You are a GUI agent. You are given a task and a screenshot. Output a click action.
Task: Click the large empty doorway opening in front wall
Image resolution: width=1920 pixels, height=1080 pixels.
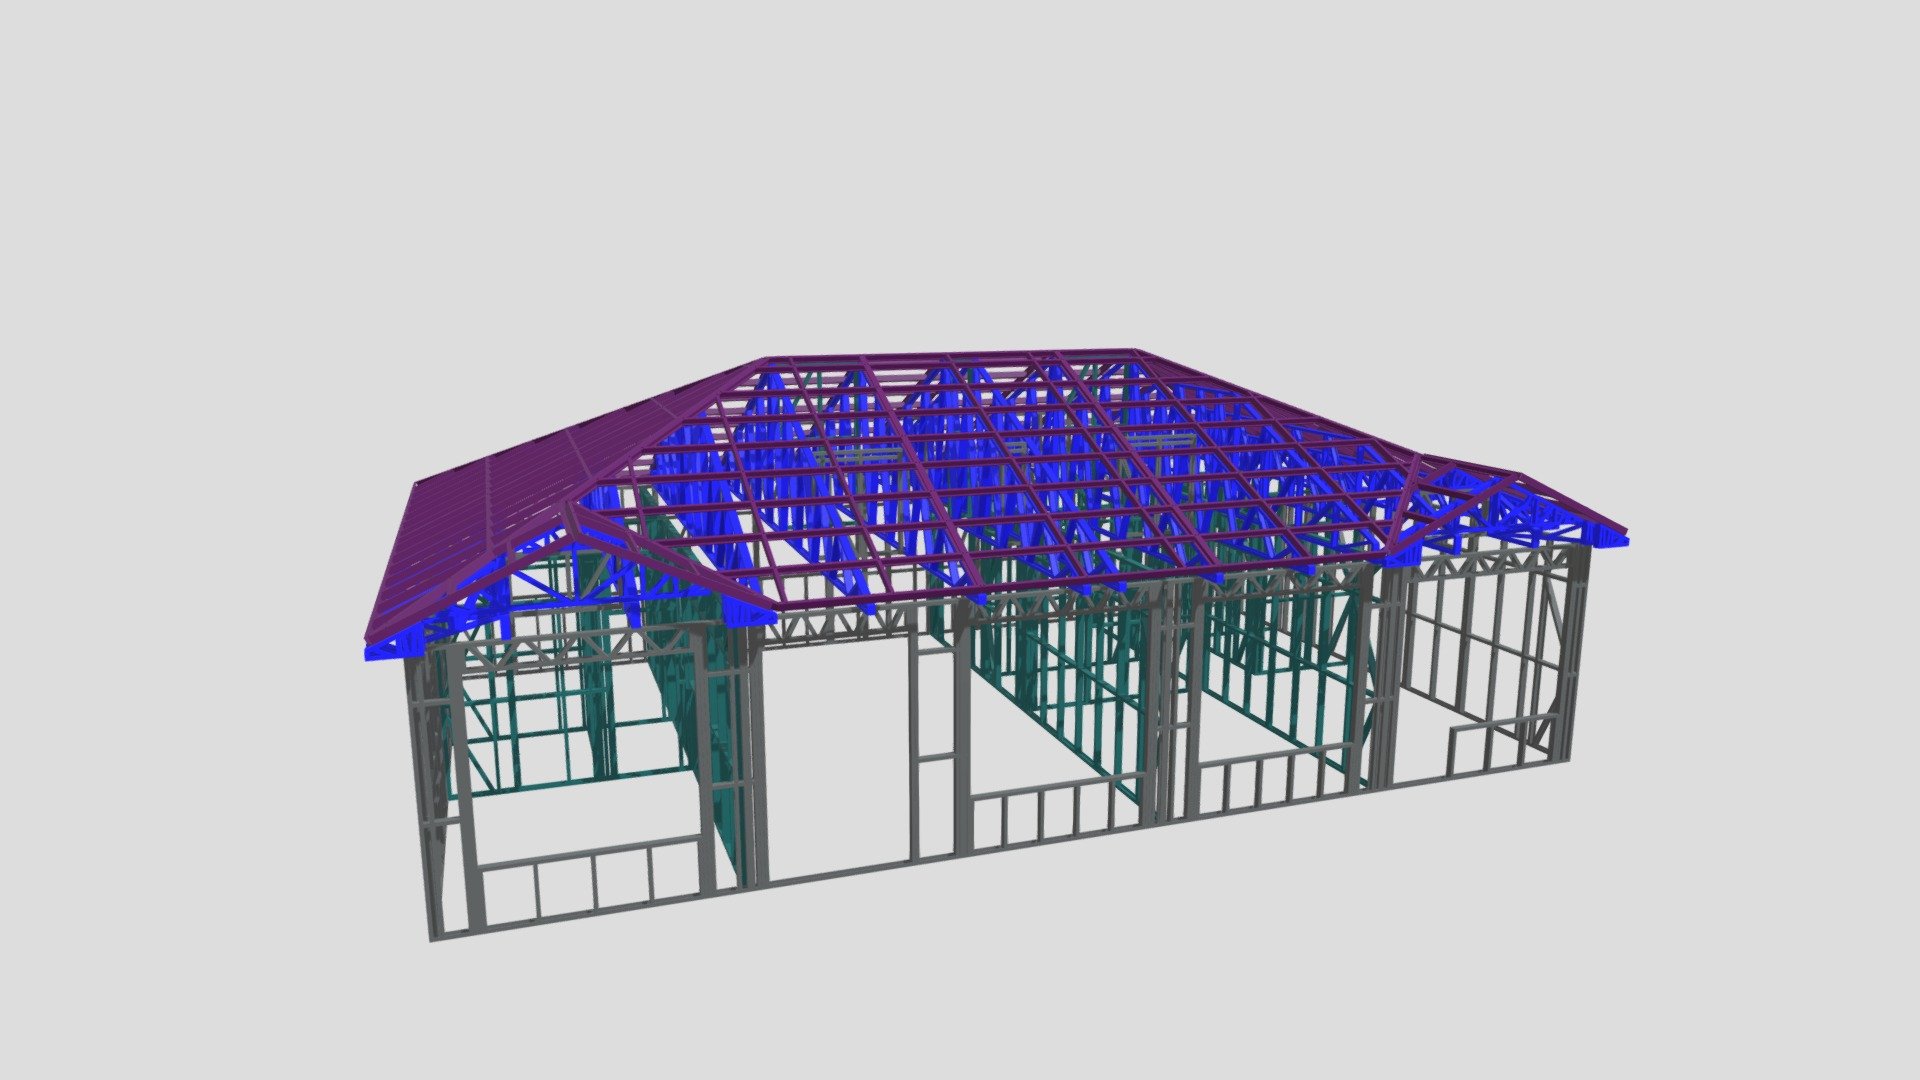[838, 758]
